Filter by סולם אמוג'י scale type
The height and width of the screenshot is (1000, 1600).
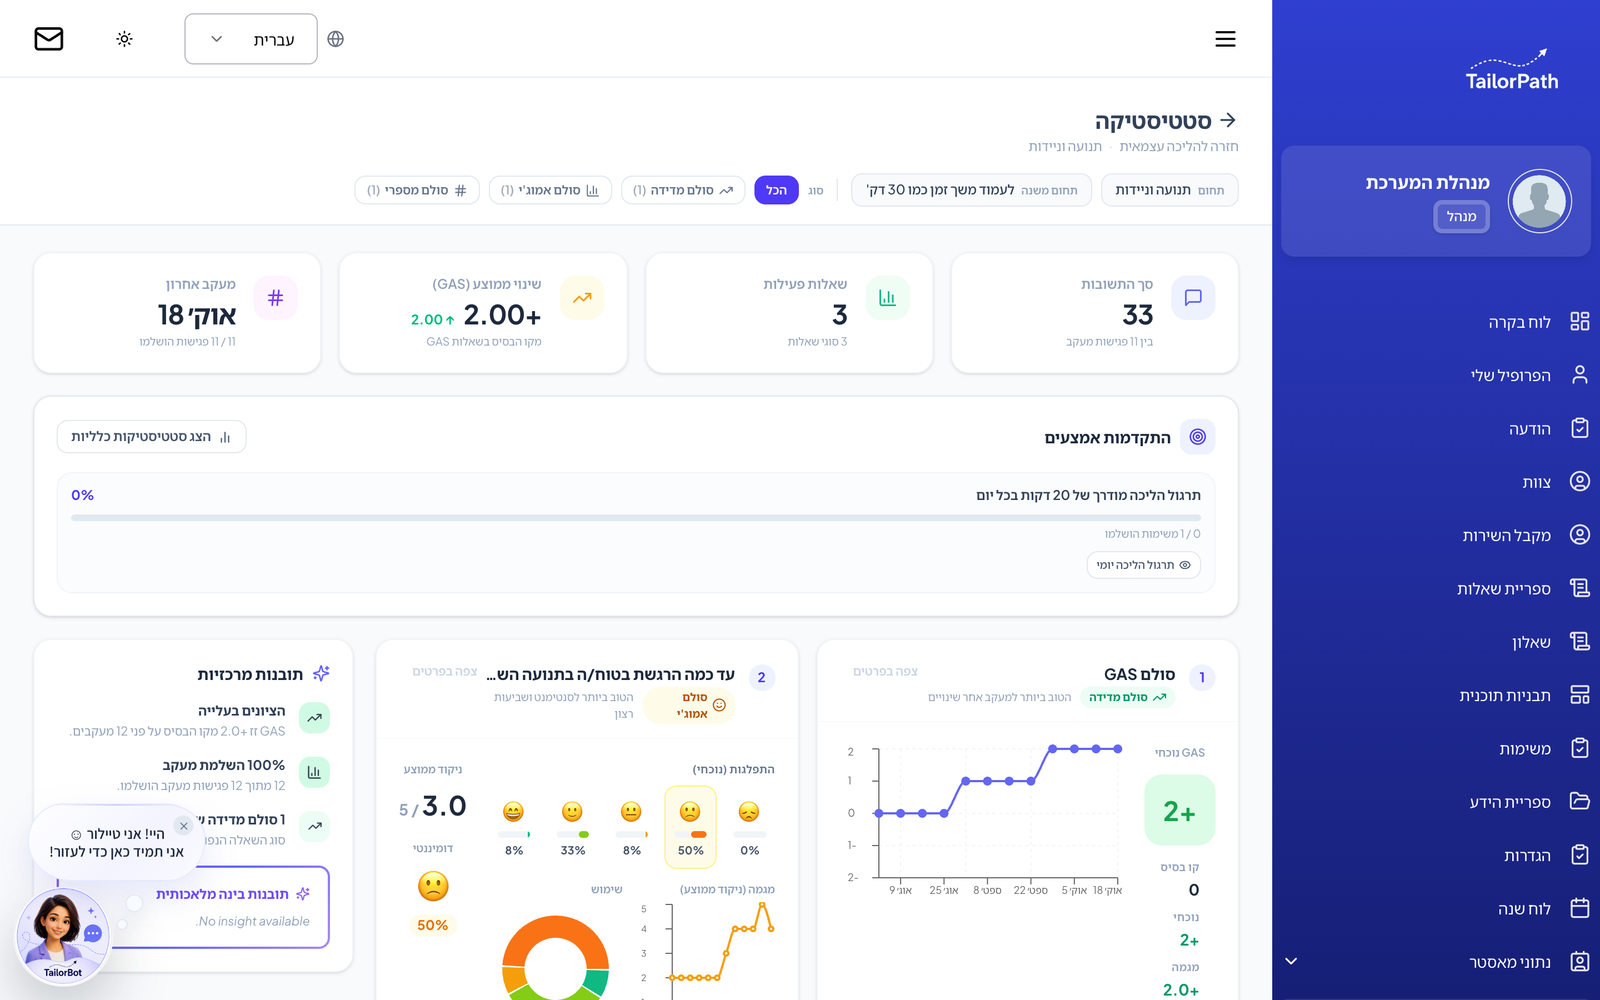[550, 190]
